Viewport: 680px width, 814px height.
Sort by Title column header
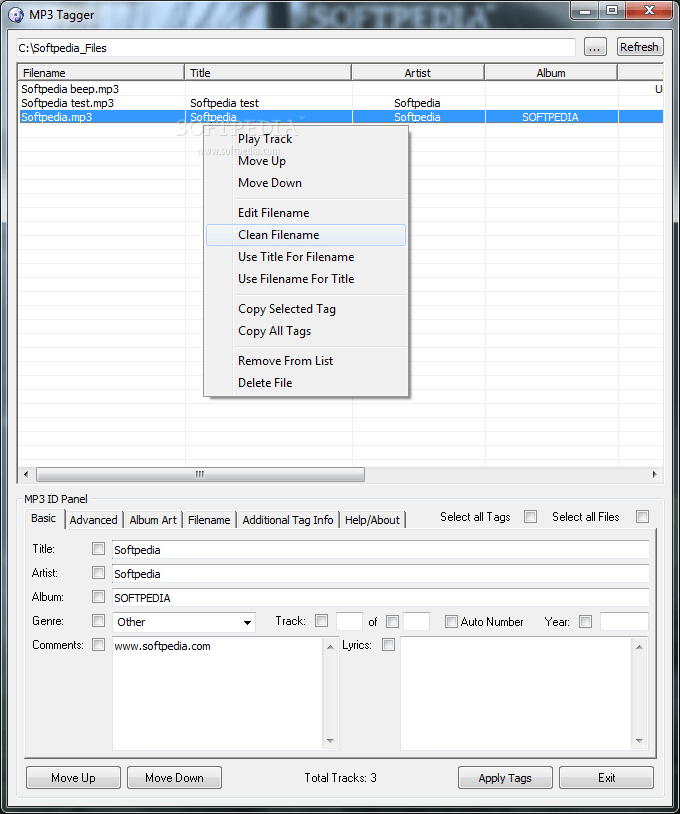268,73
